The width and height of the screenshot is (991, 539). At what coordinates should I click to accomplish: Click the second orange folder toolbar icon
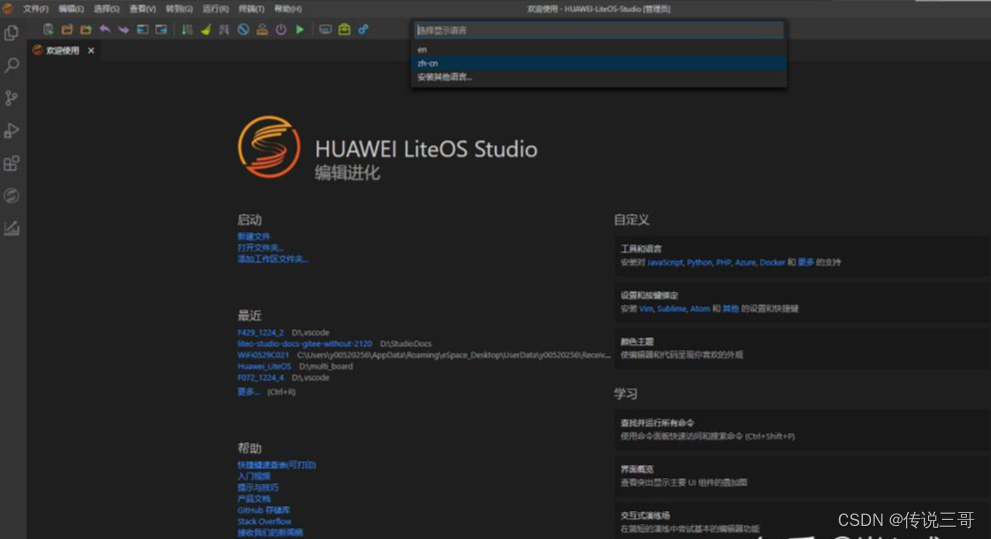(86, 29)
